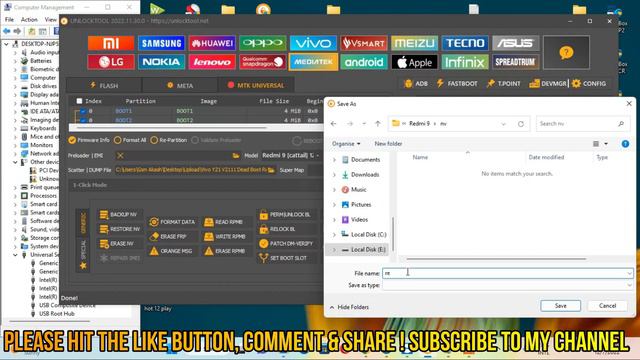The width and height of the screenshot is (640, 360).
Task: Click New folder in Save As
Action: (388, 144)
